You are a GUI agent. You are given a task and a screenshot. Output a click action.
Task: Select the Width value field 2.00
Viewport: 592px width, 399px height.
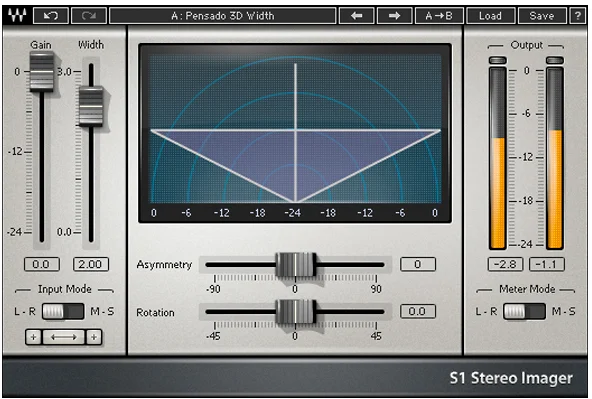[91, 264]
